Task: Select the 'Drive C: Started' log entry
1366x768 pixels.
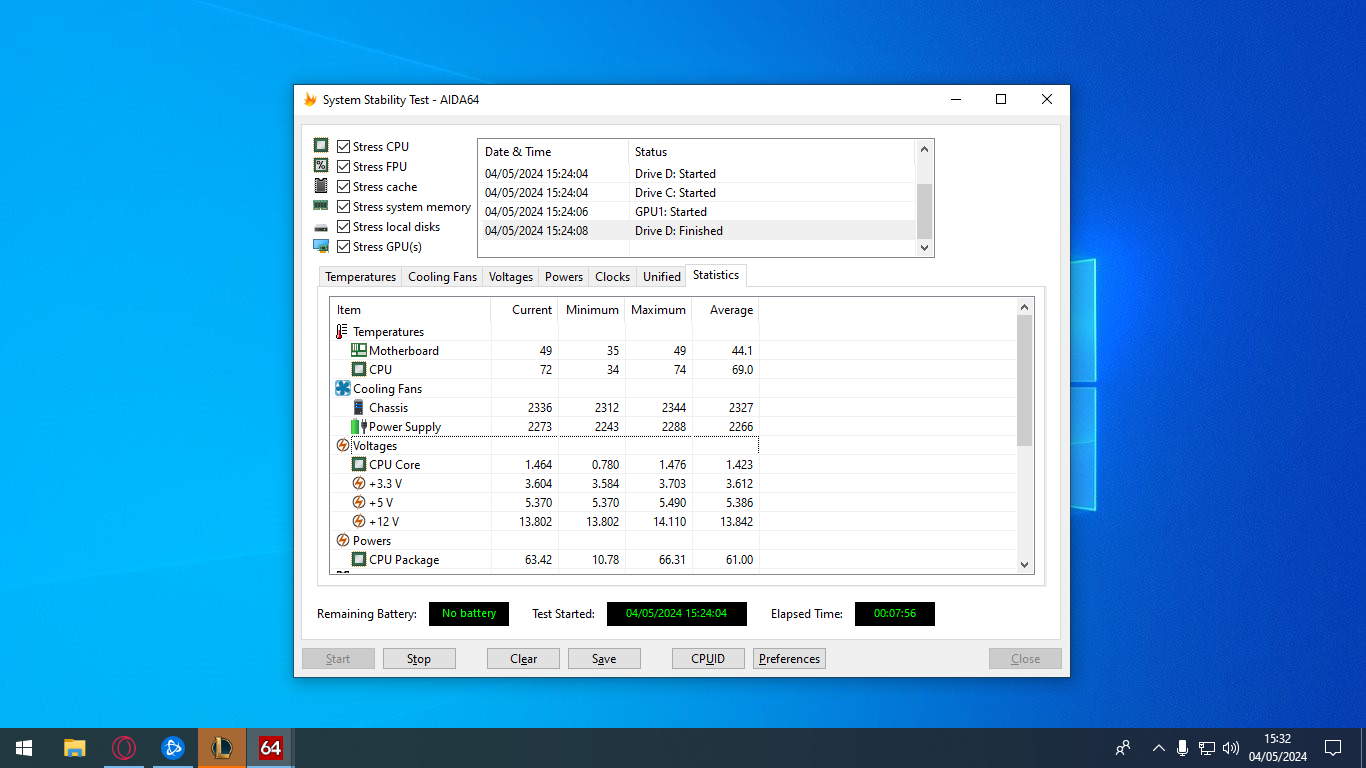Action: [x=697, y=192]
